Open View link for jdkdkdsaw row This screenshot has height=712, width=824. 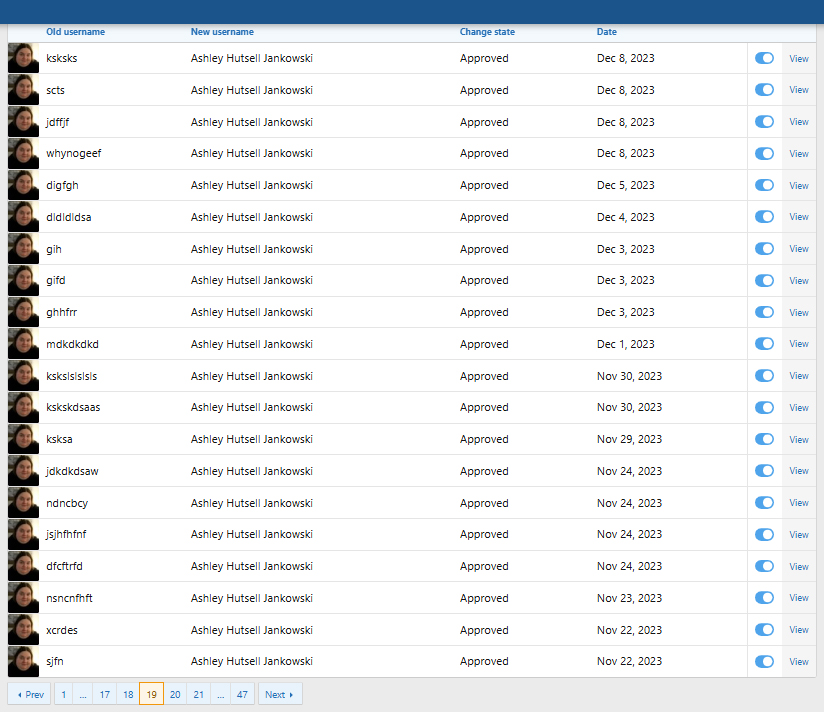pyautogui.click(x=799, y=471)
